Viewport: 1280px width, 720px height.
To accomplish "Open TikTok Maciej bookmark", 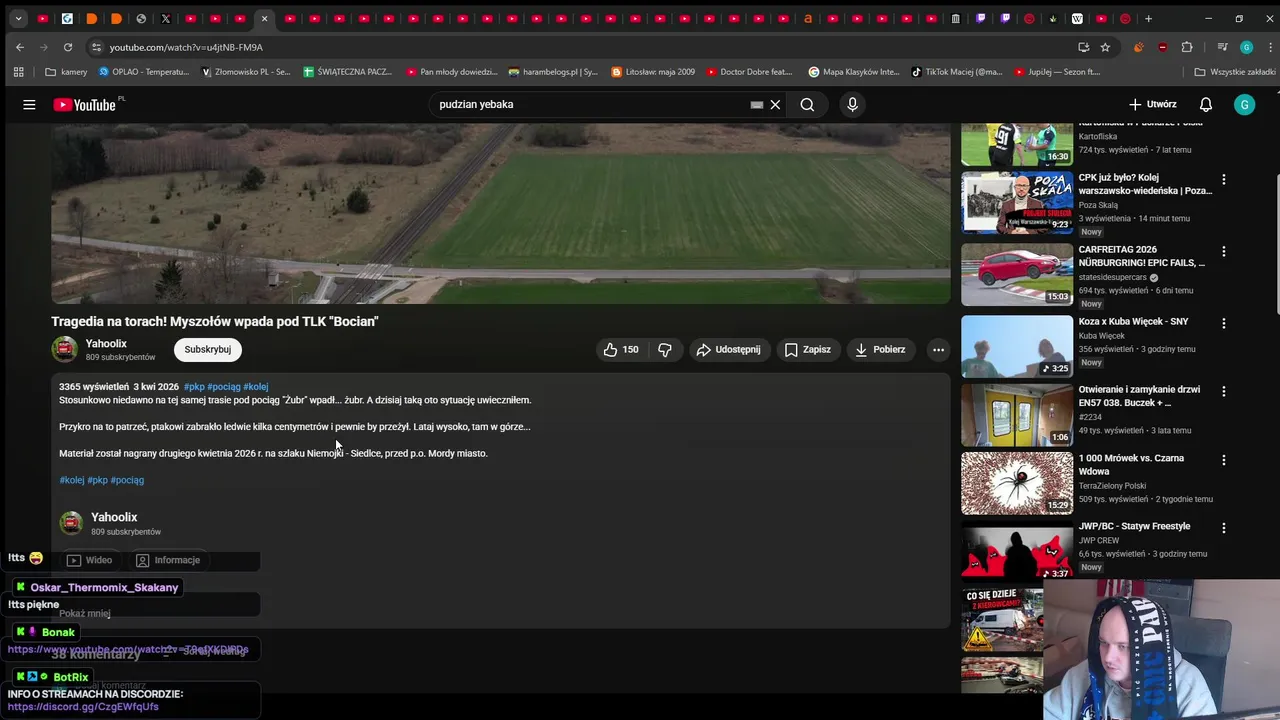I will (x=957, y=72).
